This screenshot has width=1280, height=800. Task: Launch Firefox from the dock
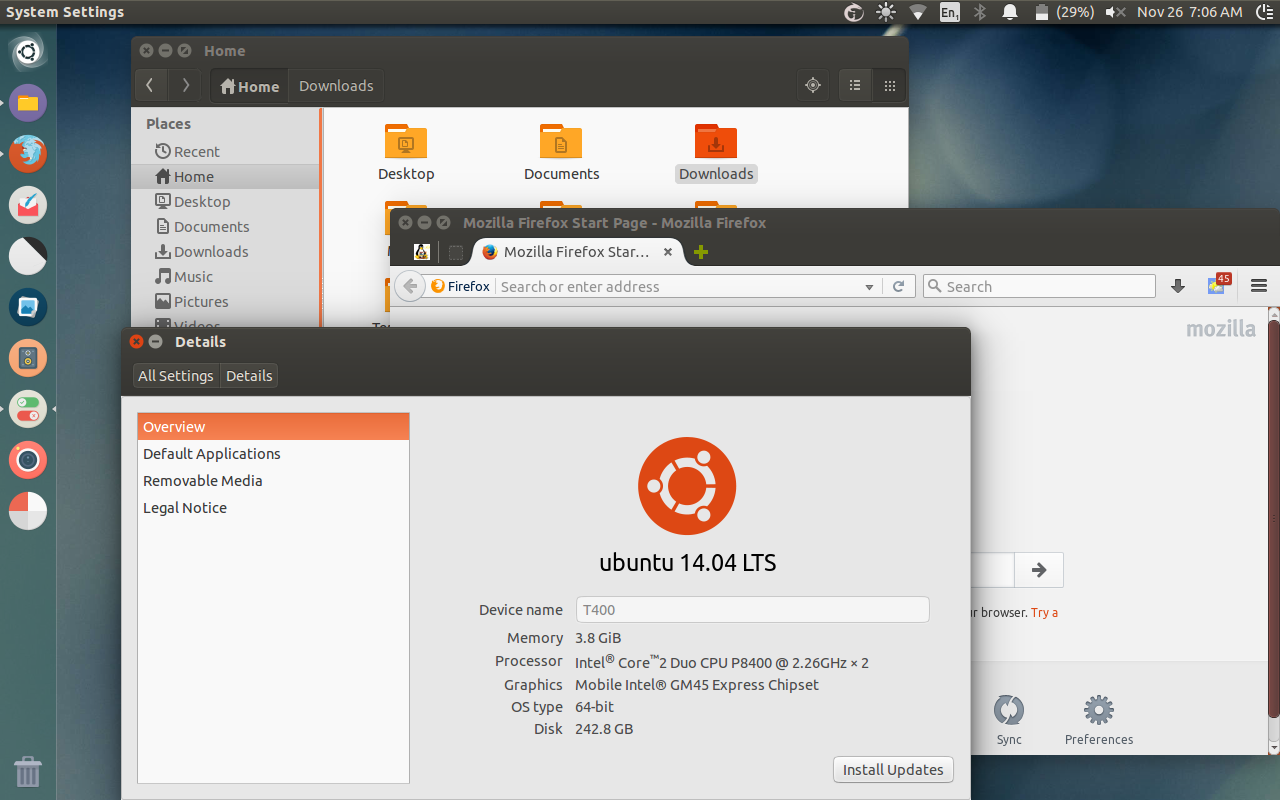pyautogui.click(x=28, y=154)
